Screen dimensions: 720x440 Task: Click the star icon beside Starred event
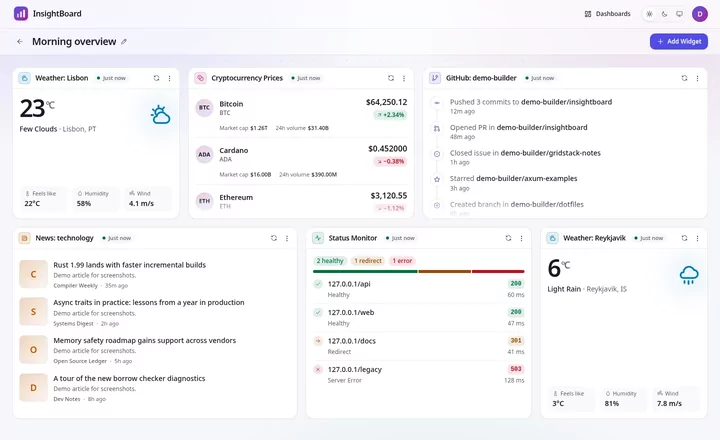coord(437,180)
